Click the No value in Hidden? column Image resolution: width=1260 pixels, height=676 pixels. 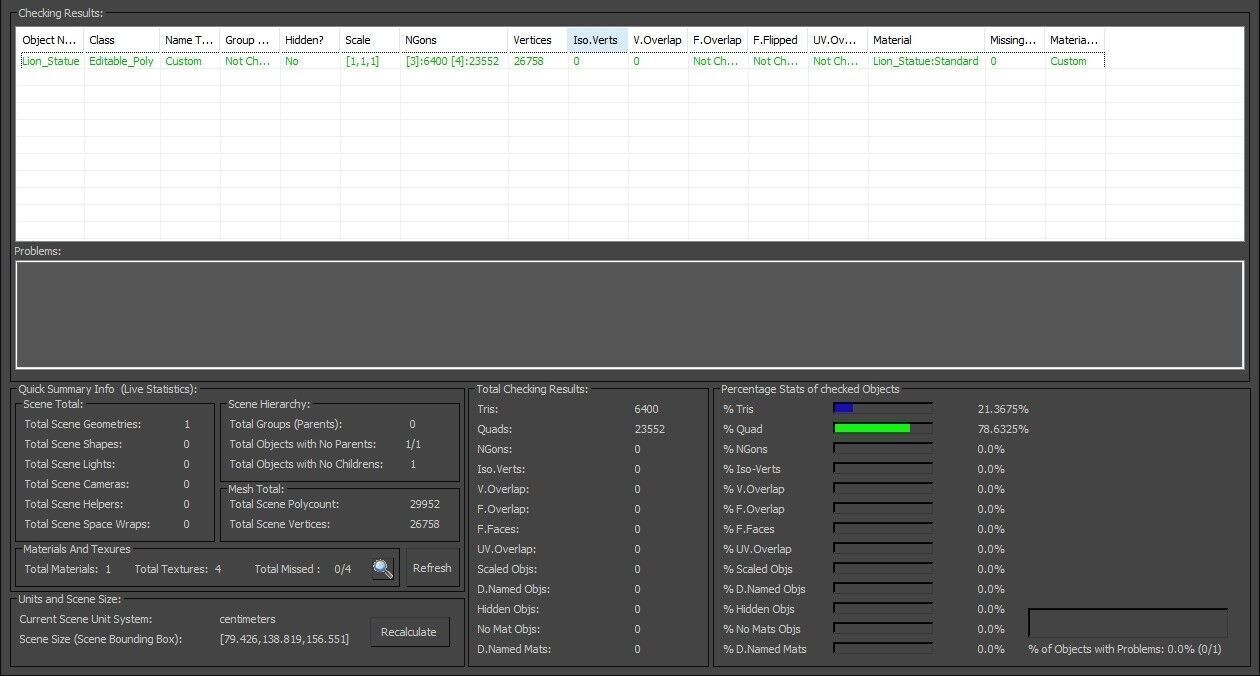[x=292, y=61]
